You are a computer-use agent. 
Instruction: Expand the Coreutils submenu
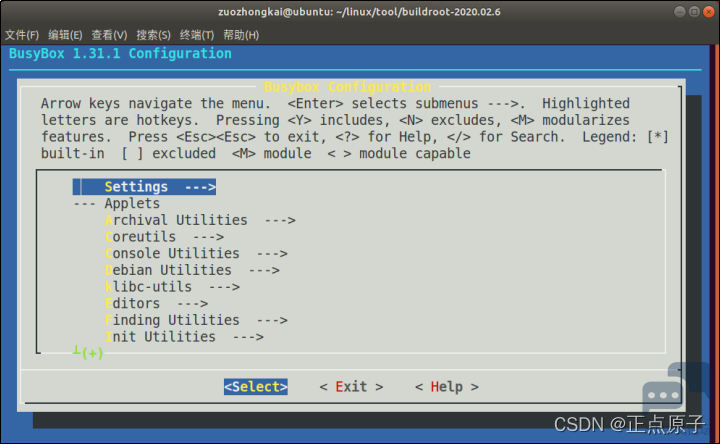coord(164,237)
